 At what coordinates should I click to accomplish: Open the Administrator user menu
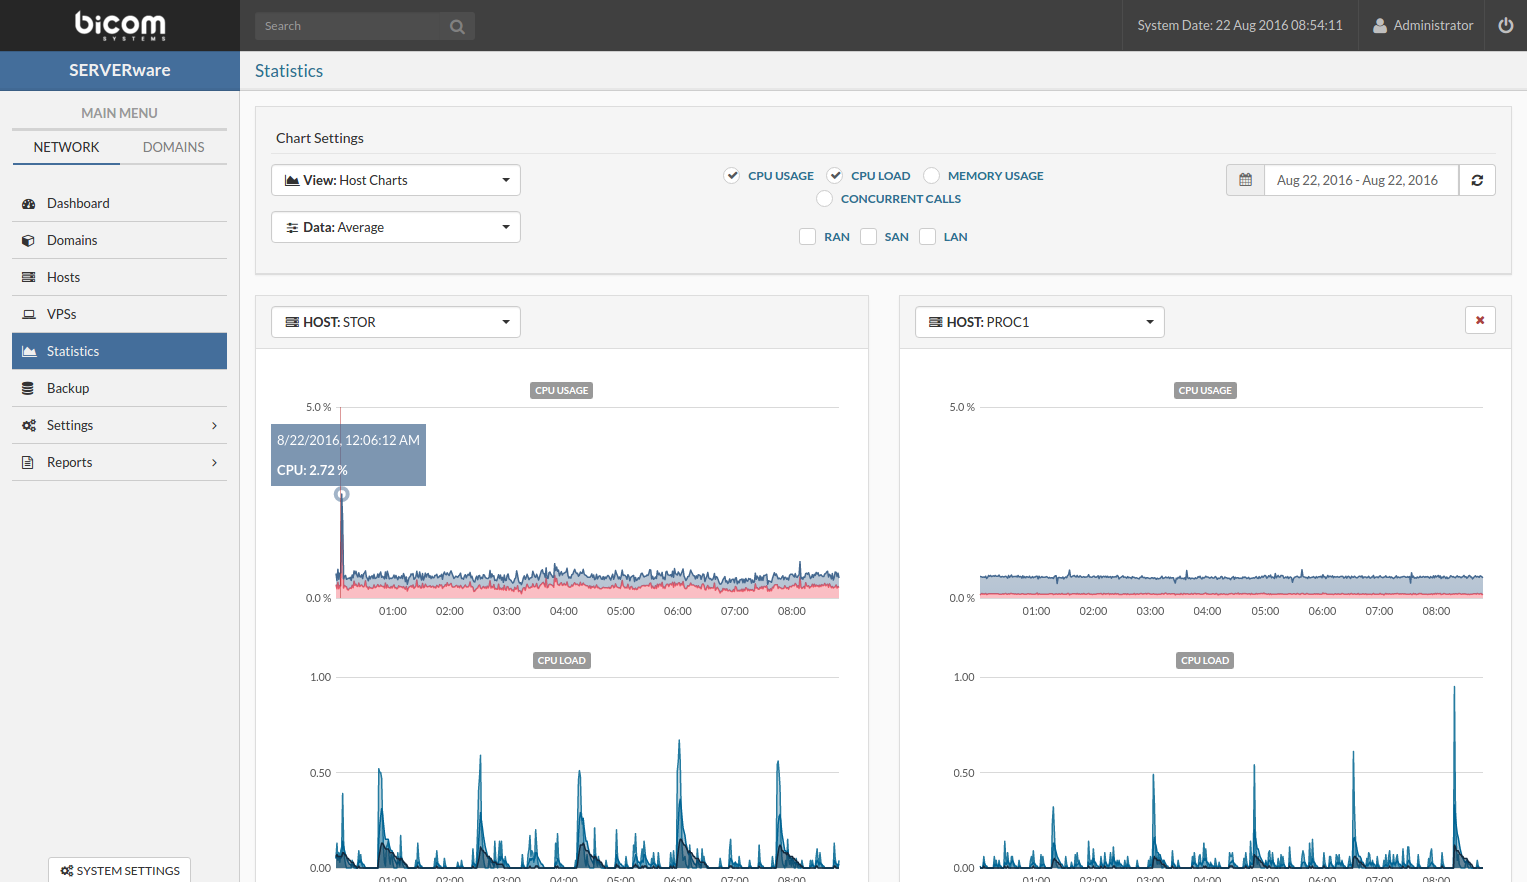(x=1423, y=25)
